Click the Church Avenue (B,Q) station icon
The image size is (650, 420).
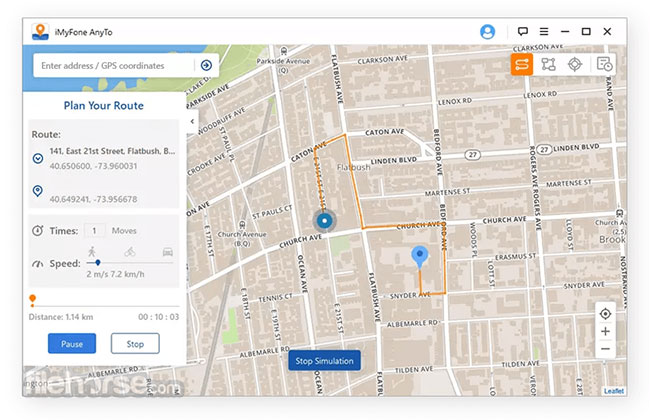click(243, 226)
